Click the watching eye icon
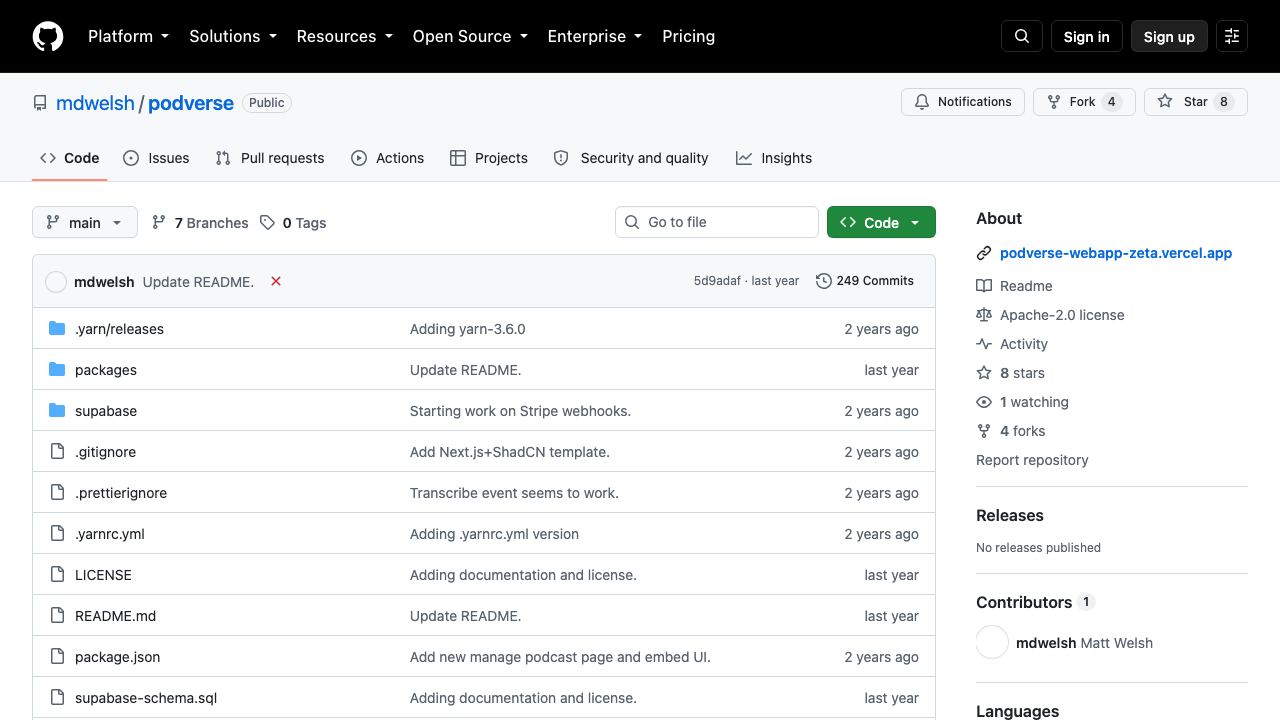 pos(984,402)
